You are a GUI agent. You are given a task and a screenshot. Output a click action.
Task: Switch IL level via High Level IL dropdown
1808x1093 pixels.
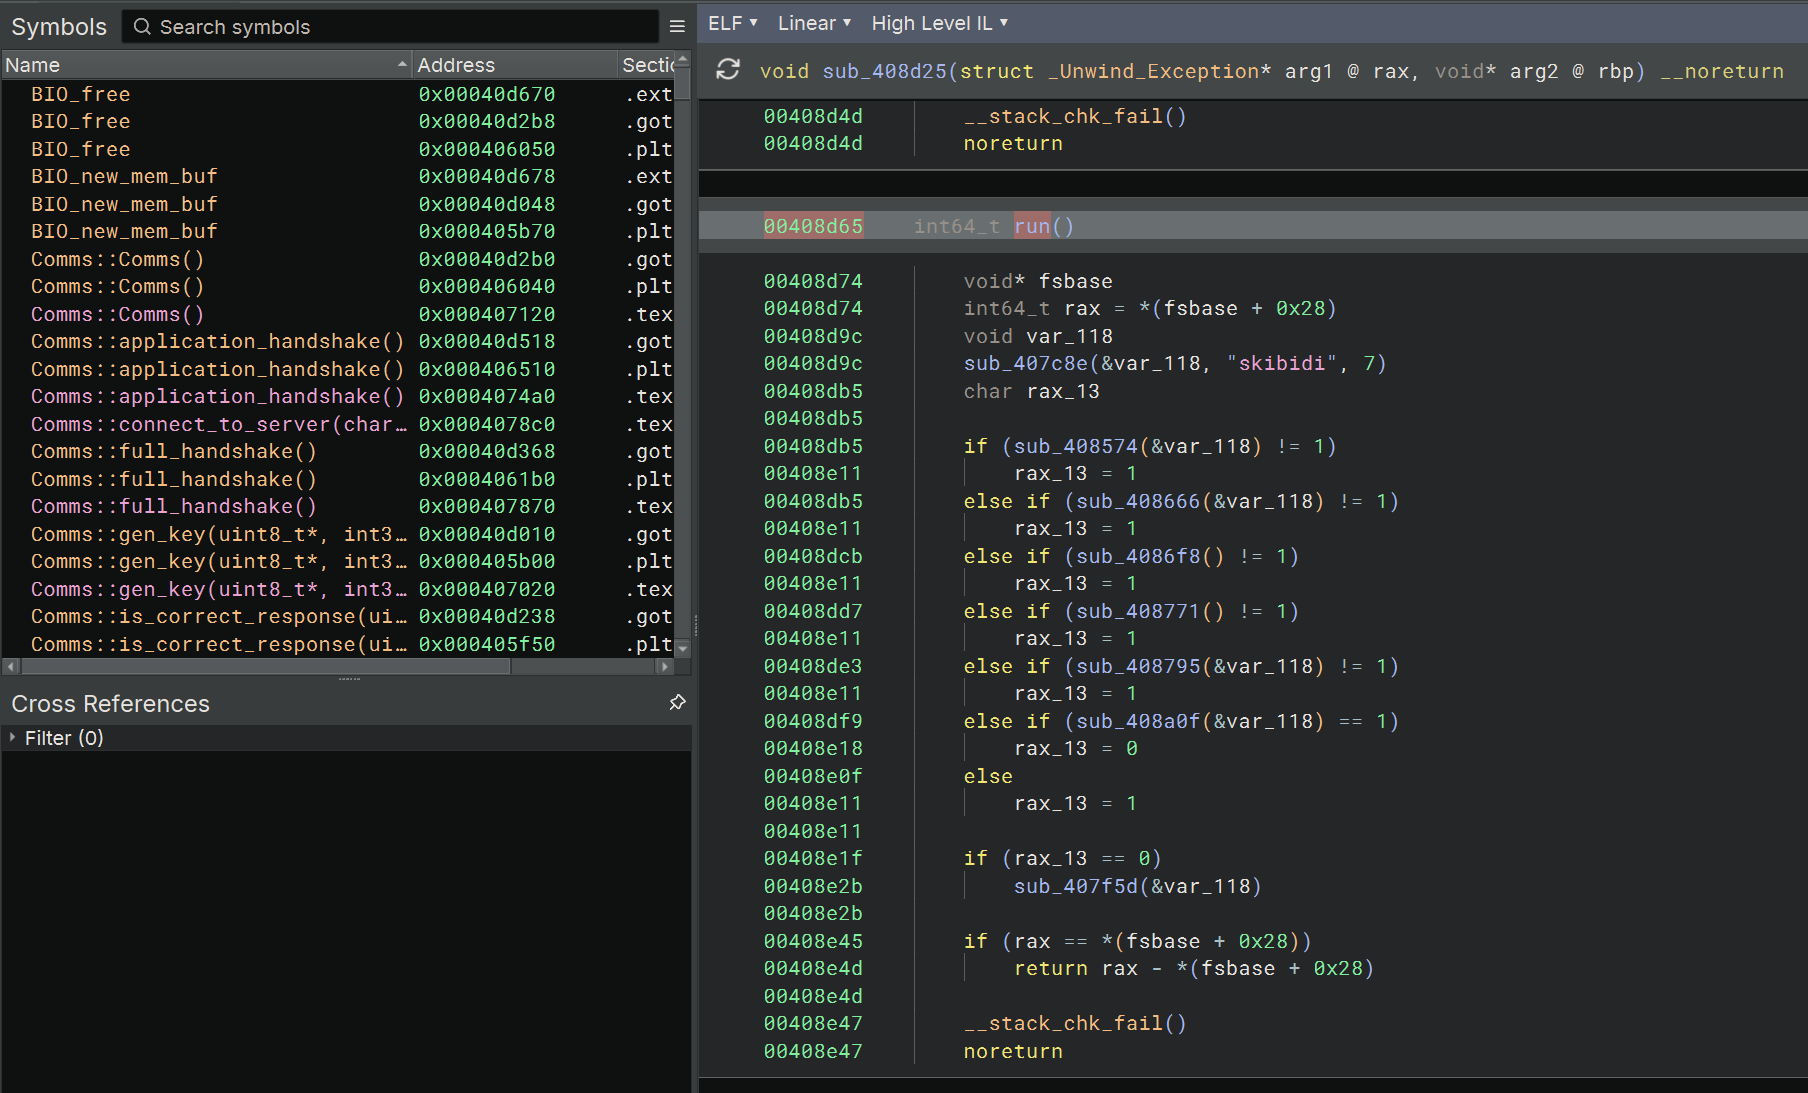click(938, 22)
